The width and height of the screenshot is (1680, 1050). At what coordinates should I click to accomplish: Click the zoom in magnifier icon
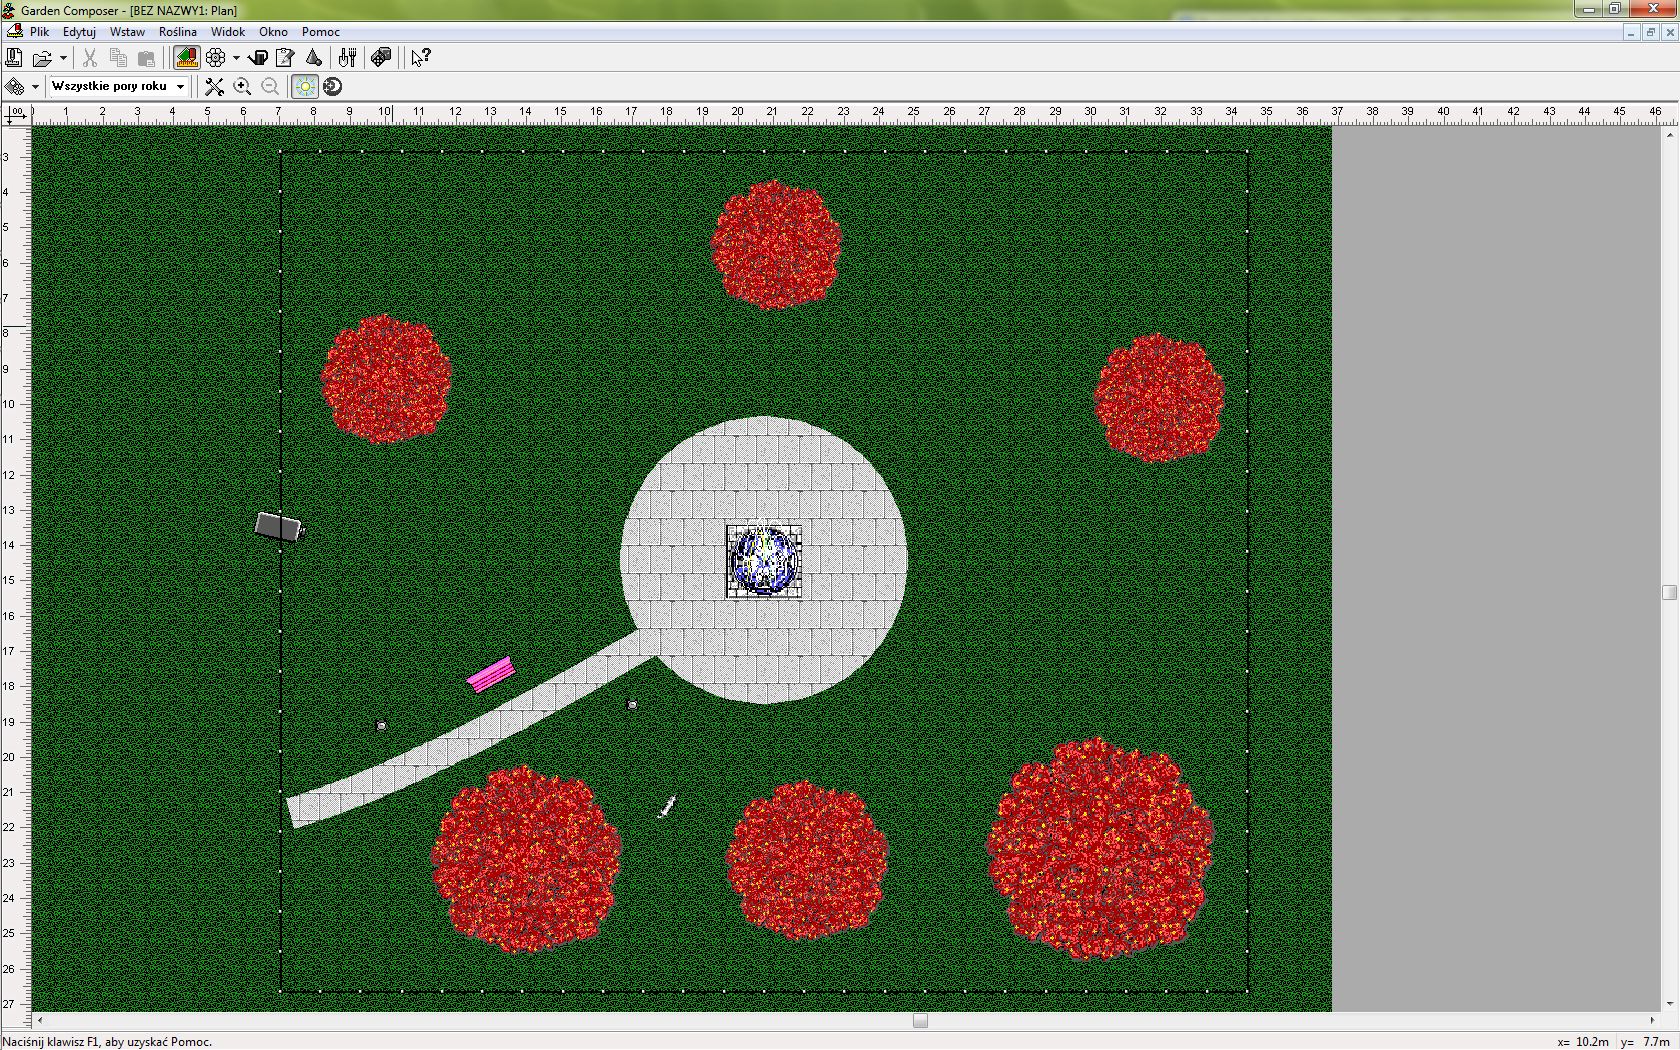242,87
